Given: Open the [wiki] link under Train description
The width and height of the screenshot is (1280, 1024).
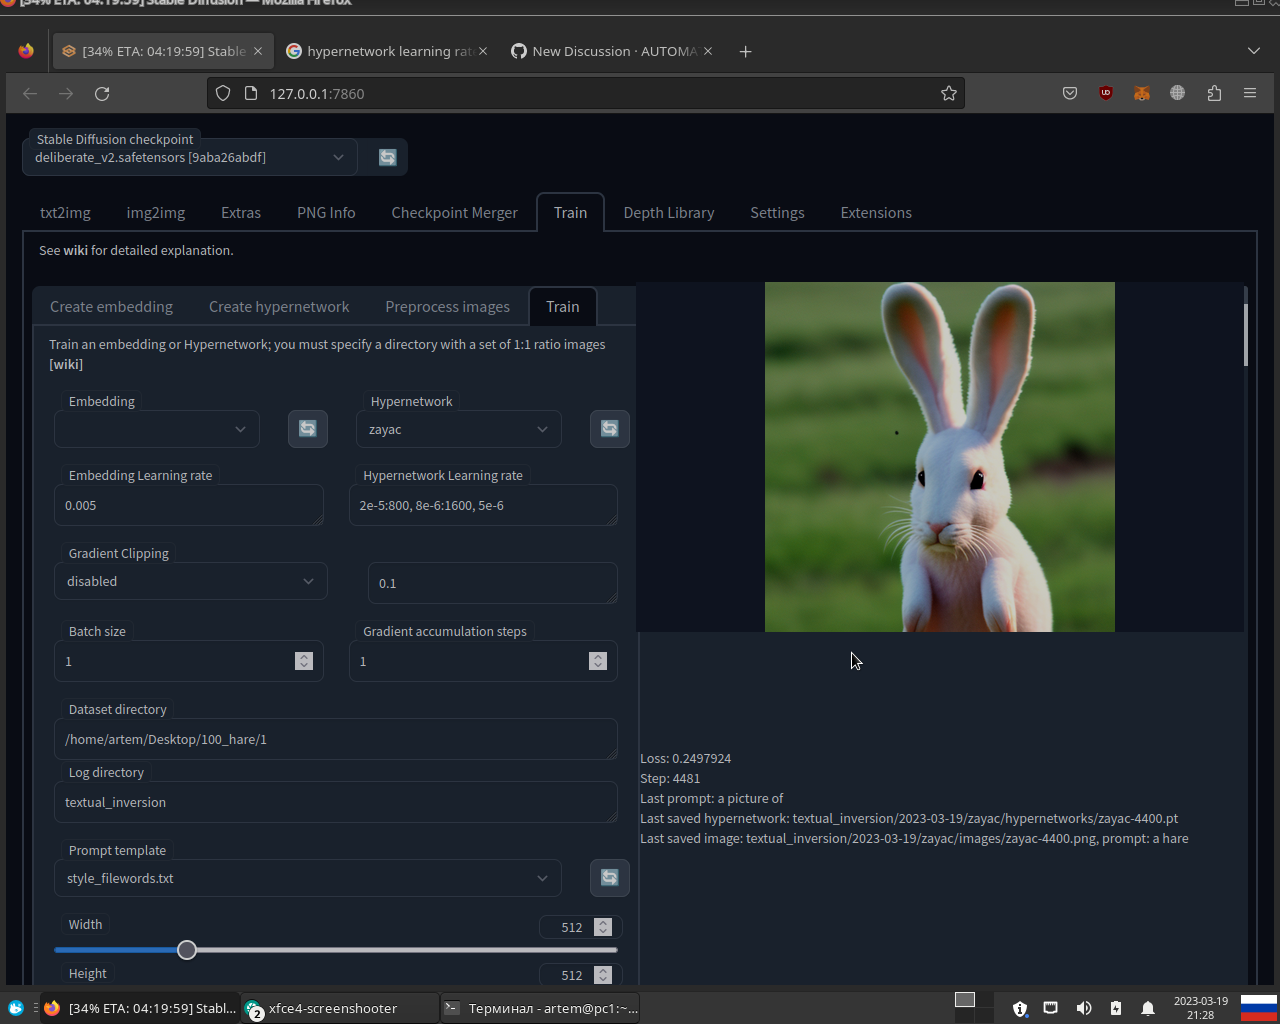Looking at the screenshot, I should point(66,364).
